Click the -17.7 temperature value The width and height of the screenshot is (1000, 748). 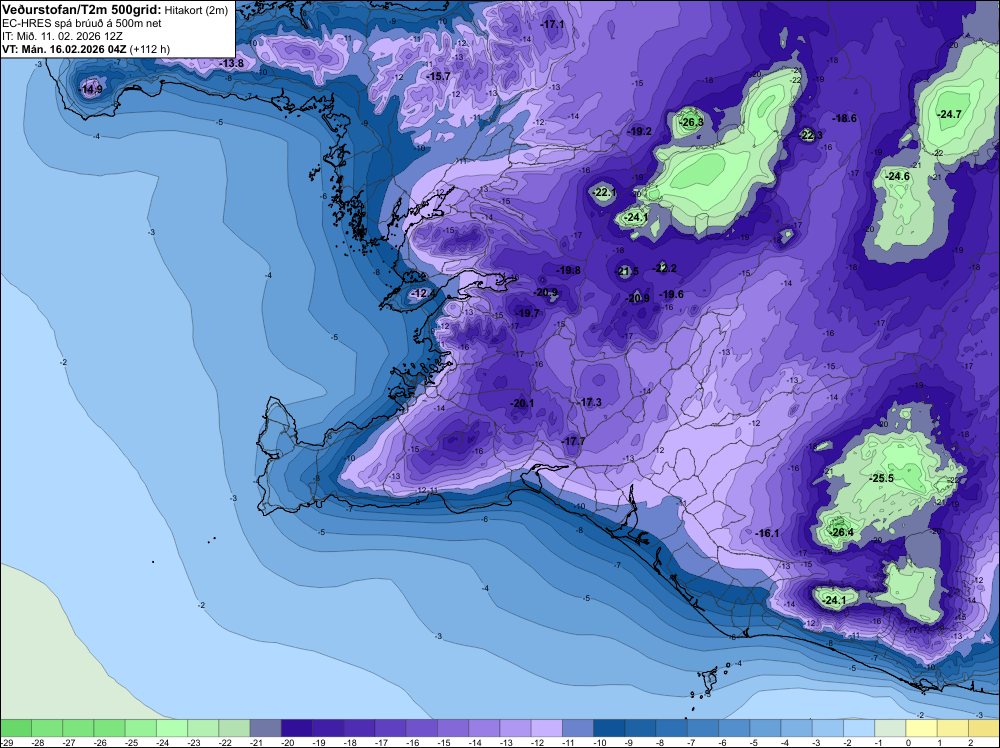pyautogui.click(x=573, y=441)
